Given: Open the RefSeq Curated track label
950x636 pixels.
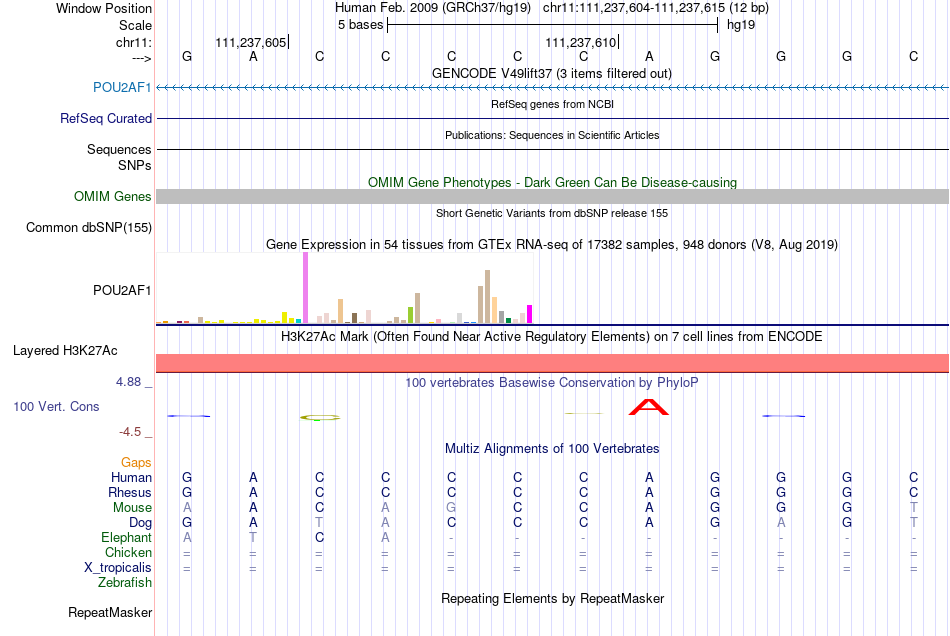Looking at the screenshot, I should tap(105, 119).
